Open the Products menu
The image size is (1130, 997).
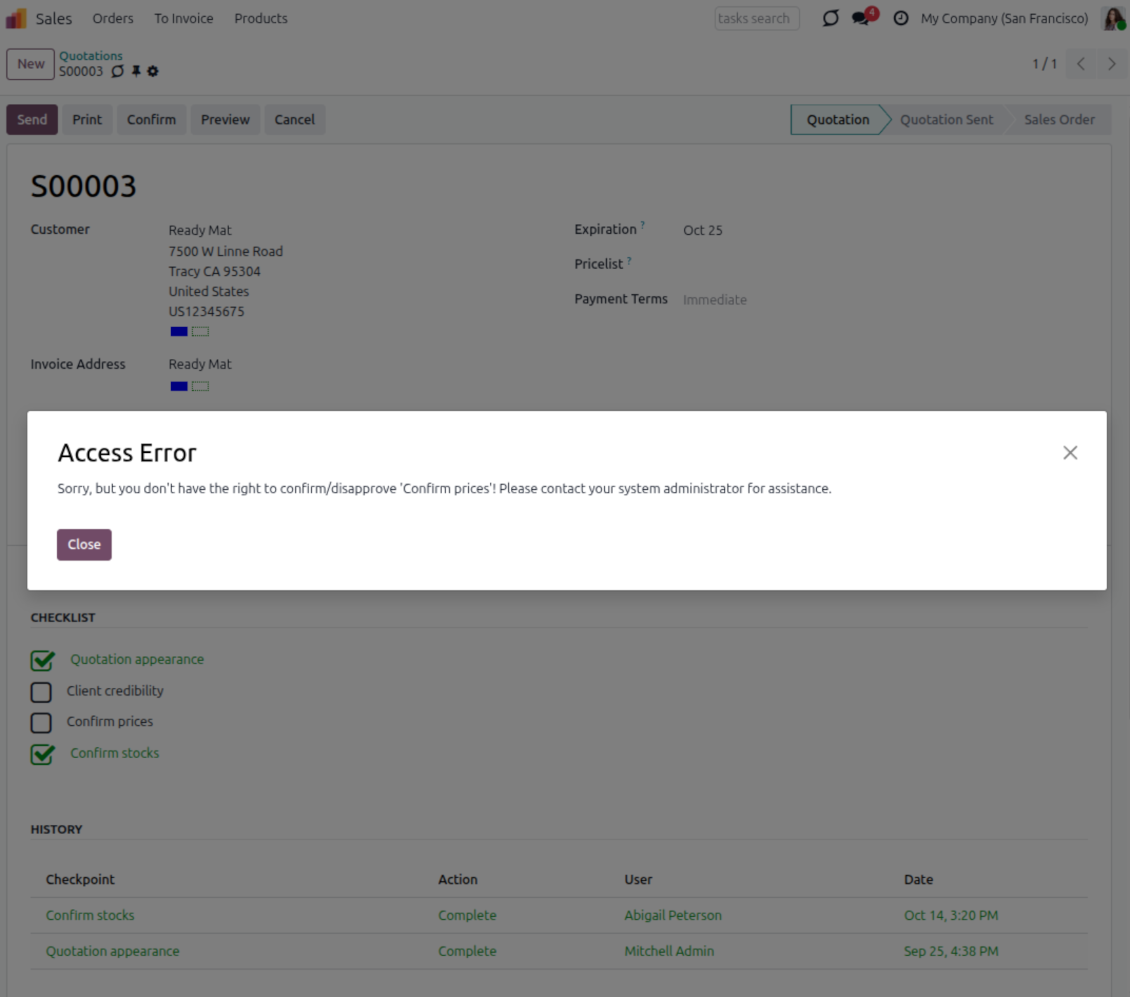coord(261,18)
